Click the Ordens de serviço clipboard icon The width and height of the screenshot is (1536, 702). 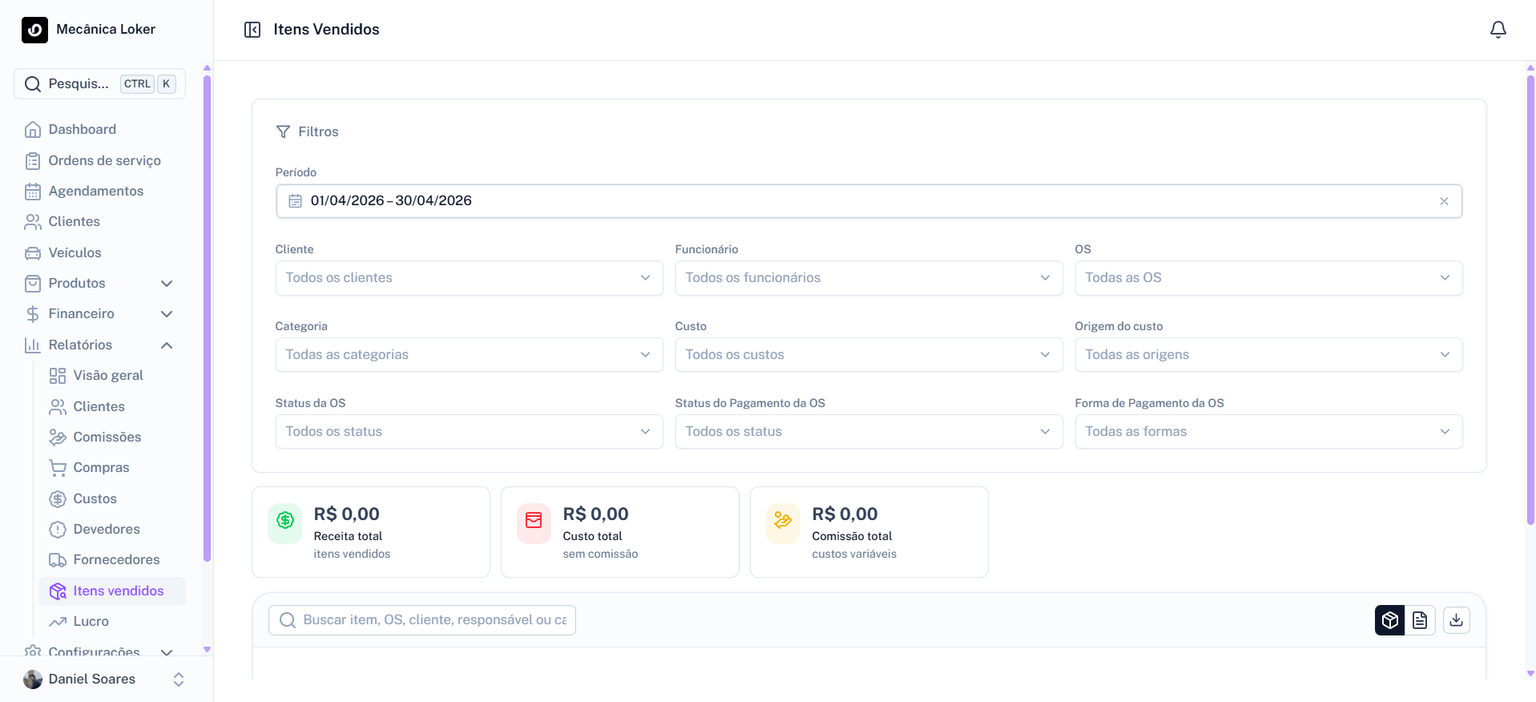[x=33, y=160]
